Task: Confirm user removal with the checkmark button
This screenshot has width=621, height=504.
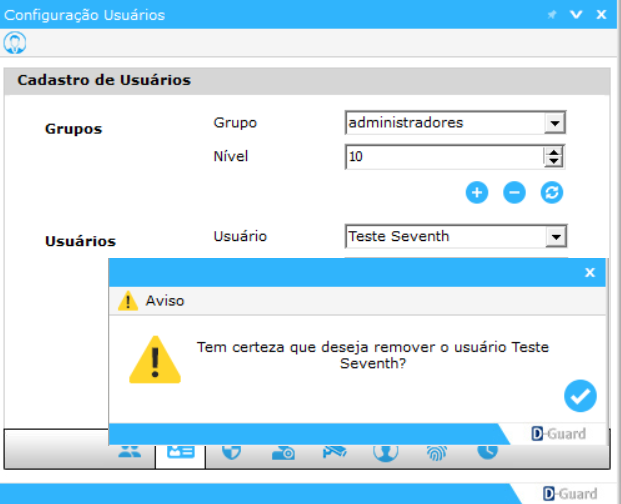Action: [579, 396]
